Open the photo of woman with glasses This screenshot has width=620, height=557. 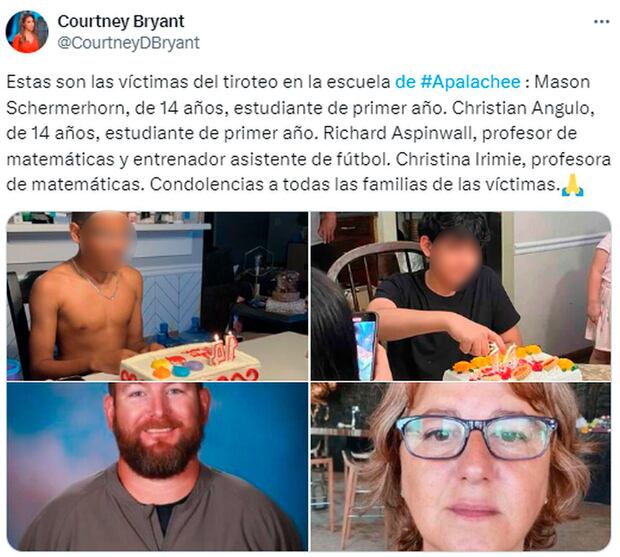click(x=461, y=466)
